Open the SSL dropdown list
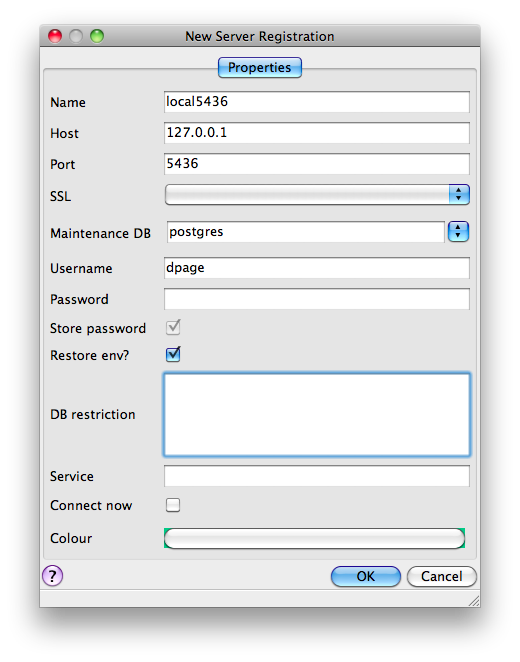Image resolution: width=520 pixels, height=662 pixels. click(x=317, y=195)
